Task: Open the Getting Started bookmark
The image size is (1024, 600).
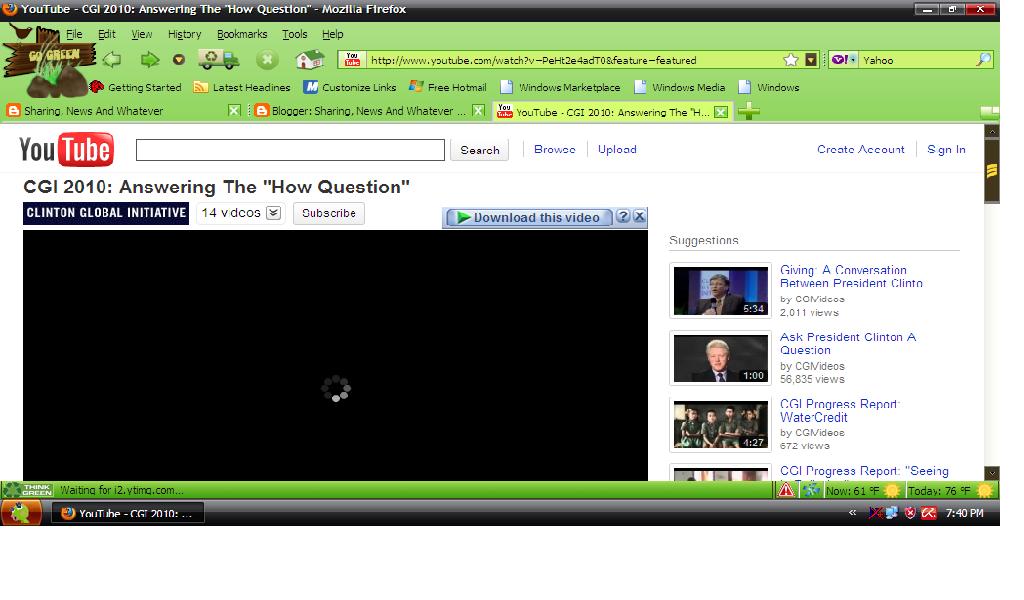Action: point(136,87)
